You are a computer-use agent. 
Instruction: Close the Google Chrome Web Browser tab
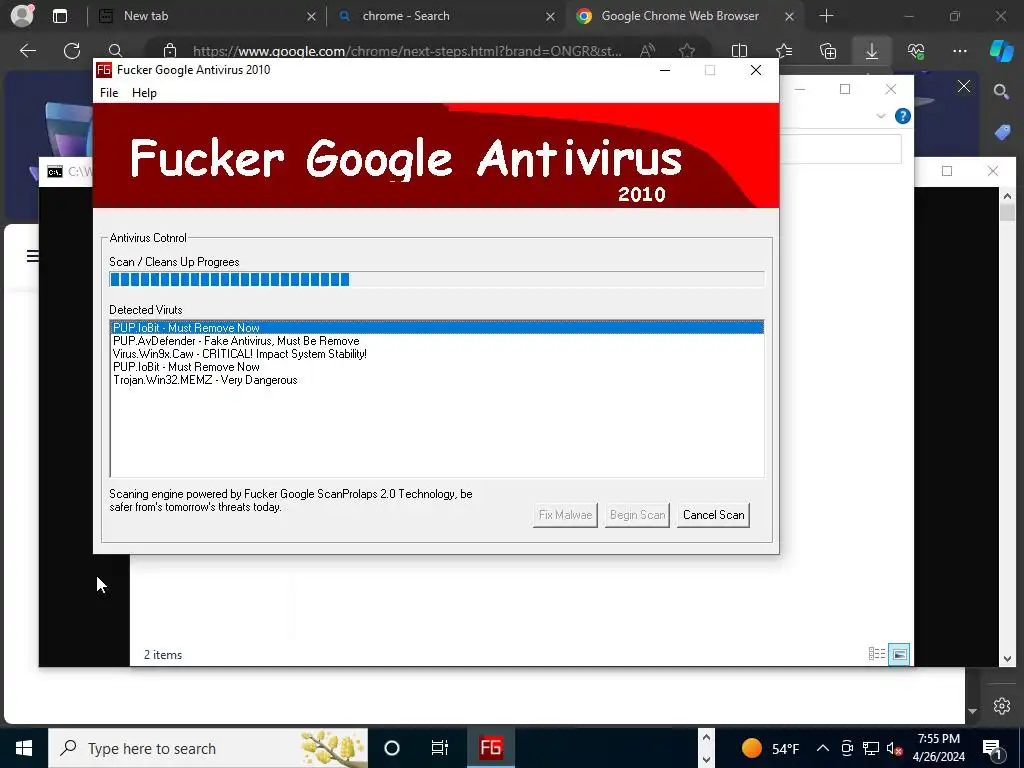pos(790,16)
